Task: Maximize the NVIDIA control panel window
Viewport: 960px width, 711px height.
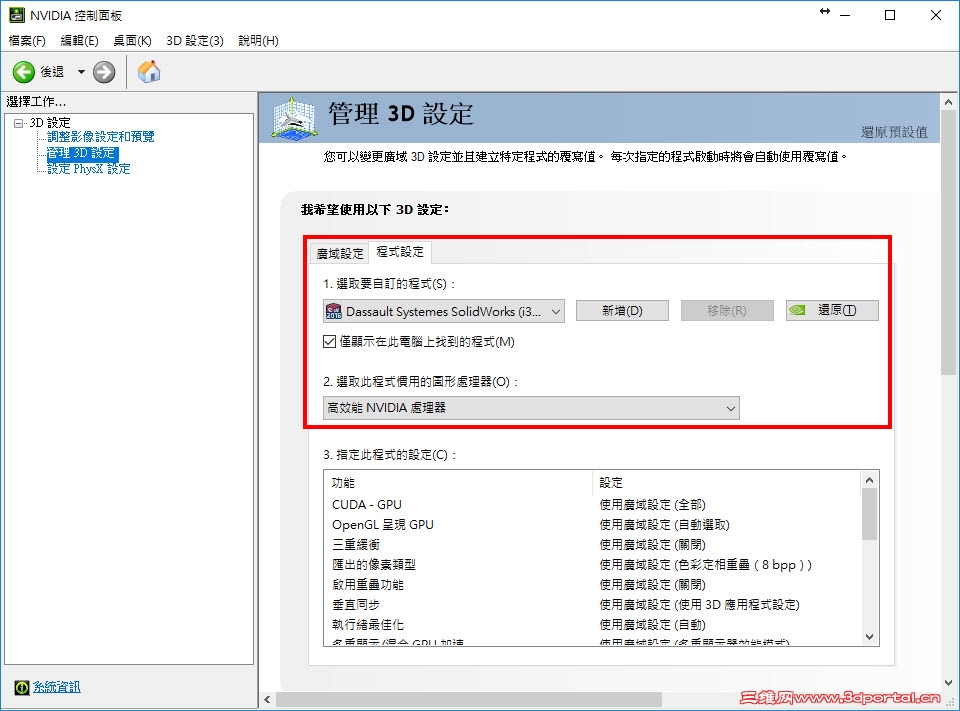Action: pos(890,15)
